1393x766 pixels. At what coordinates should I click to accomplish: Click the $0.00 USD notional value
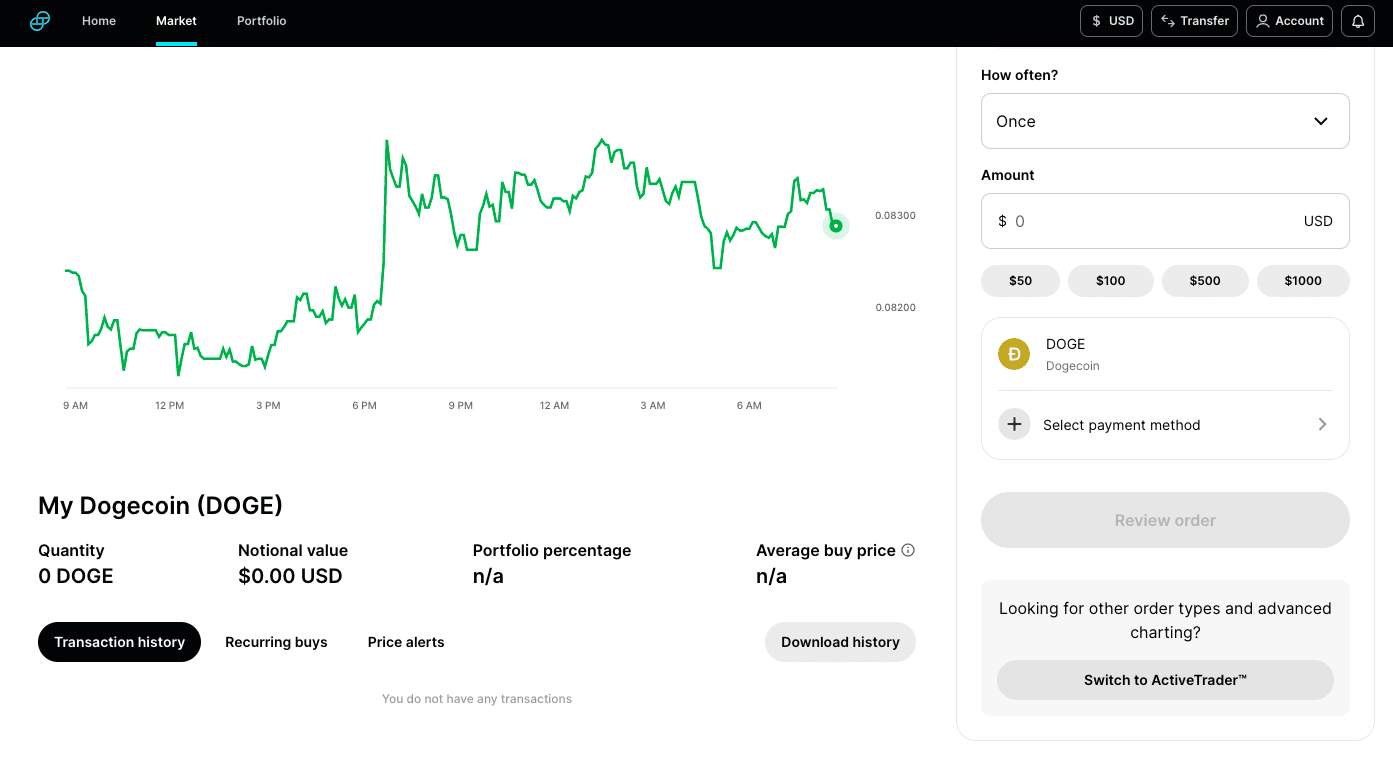290,576
